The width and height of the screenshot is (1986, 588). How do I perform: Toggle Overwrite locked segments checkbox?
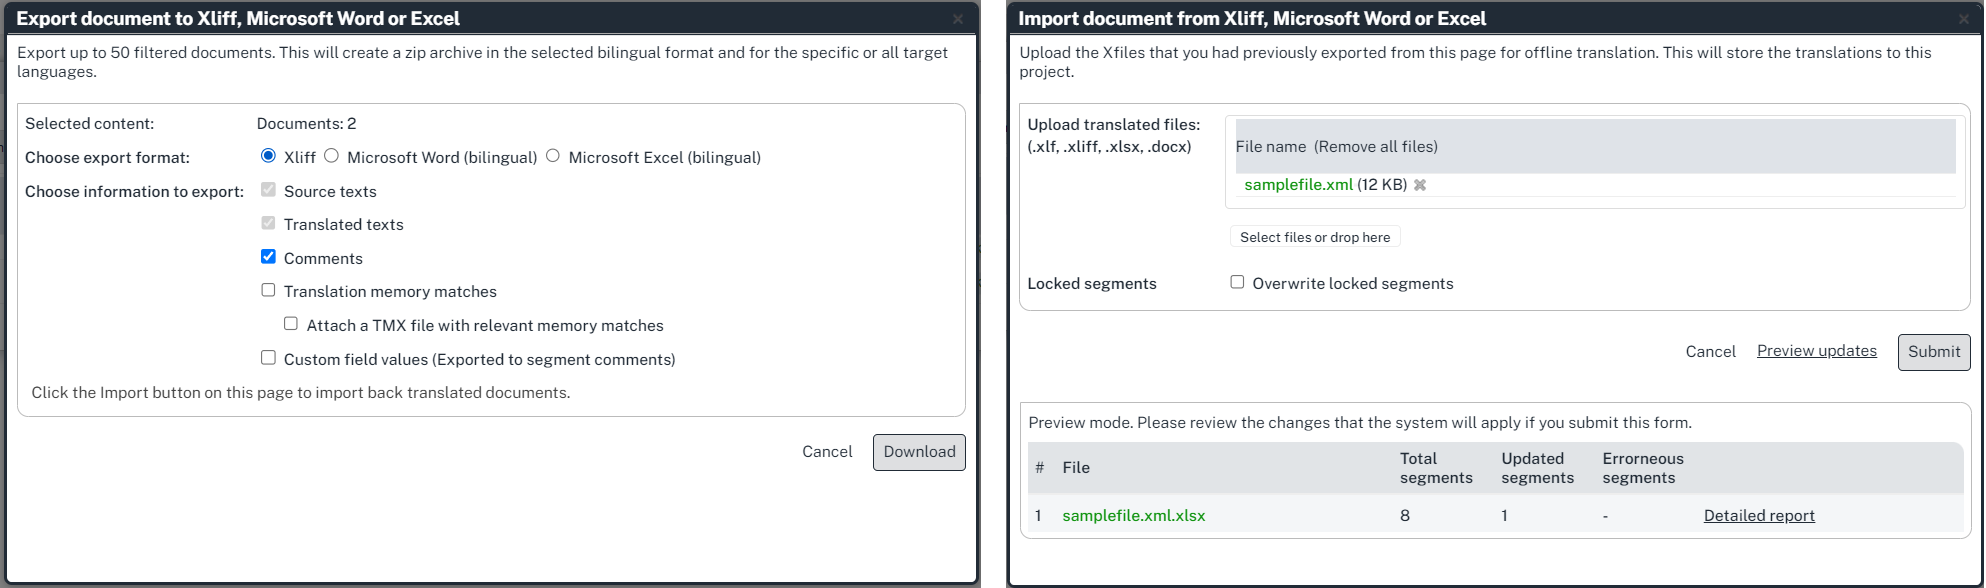(x=1237, y=283)
